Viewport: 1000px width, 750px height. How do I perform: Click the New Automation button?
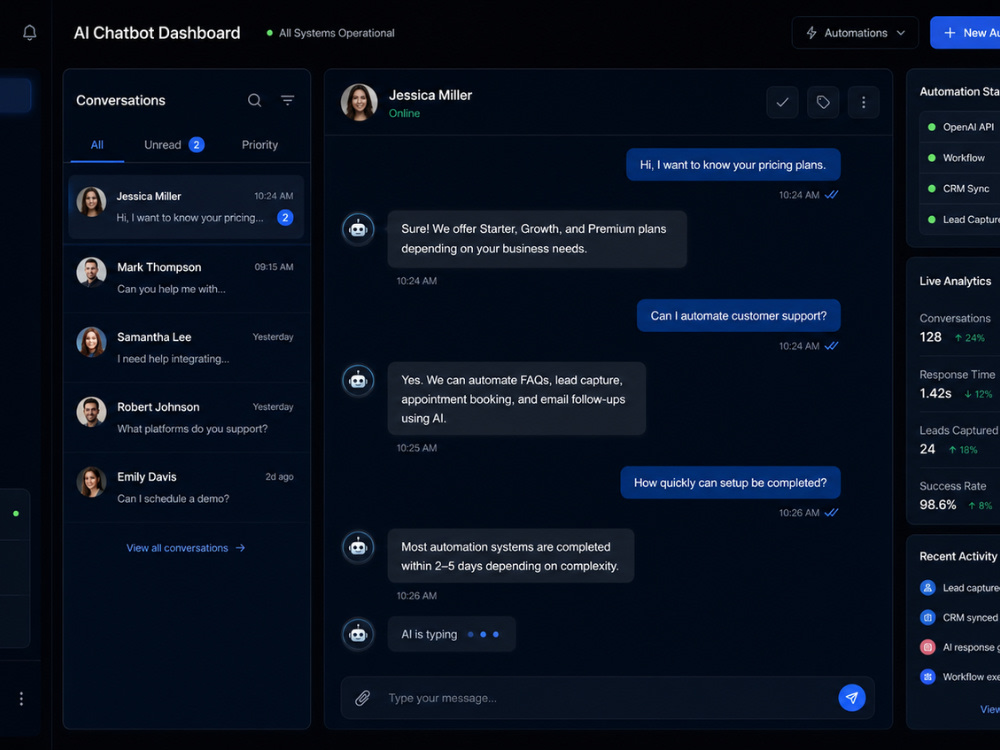pos(965,33)
